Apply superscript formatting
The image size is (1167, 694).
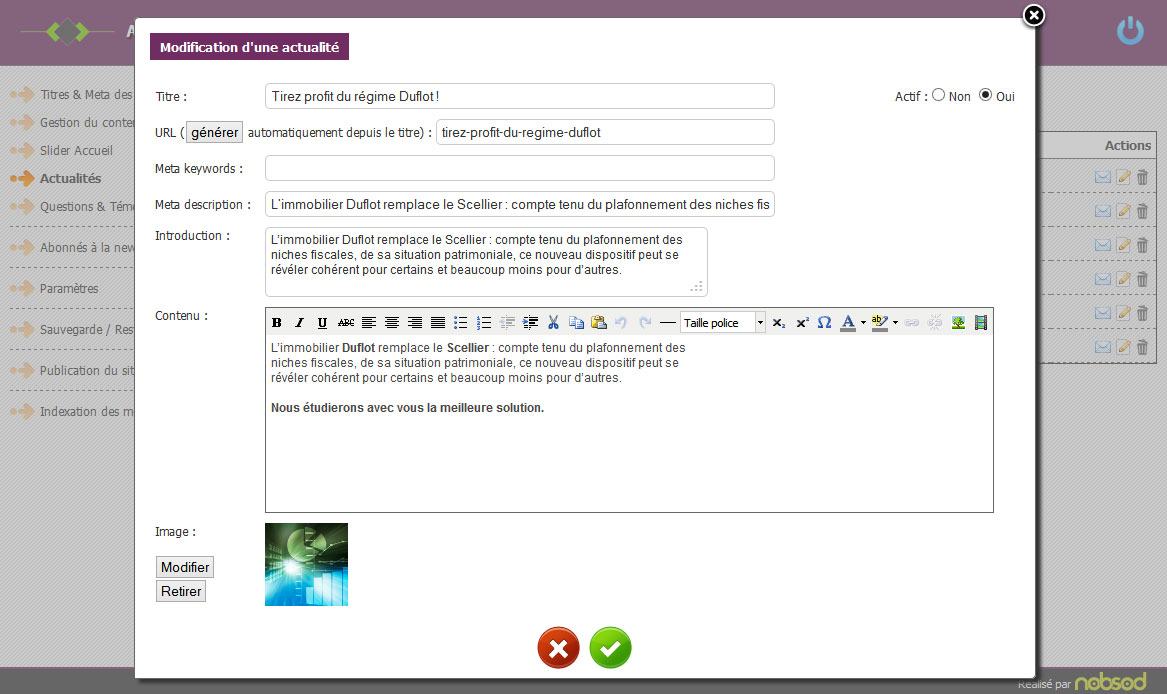click(x=802, y=322)
